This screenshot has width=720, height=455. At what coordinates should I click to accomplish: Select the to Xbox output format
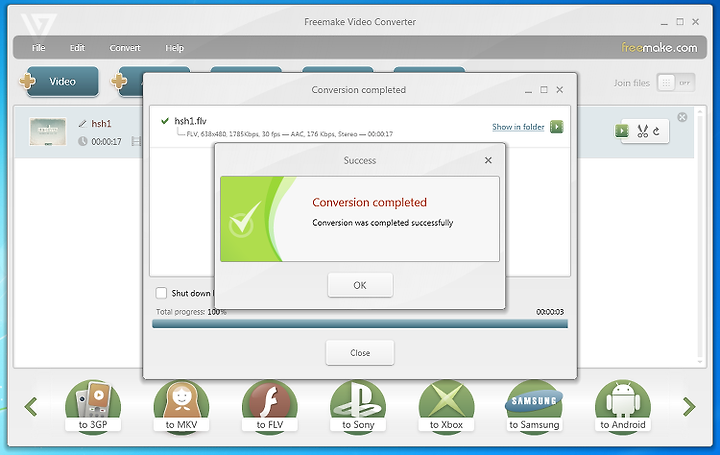pyautogui.click(x=446, y=407)
